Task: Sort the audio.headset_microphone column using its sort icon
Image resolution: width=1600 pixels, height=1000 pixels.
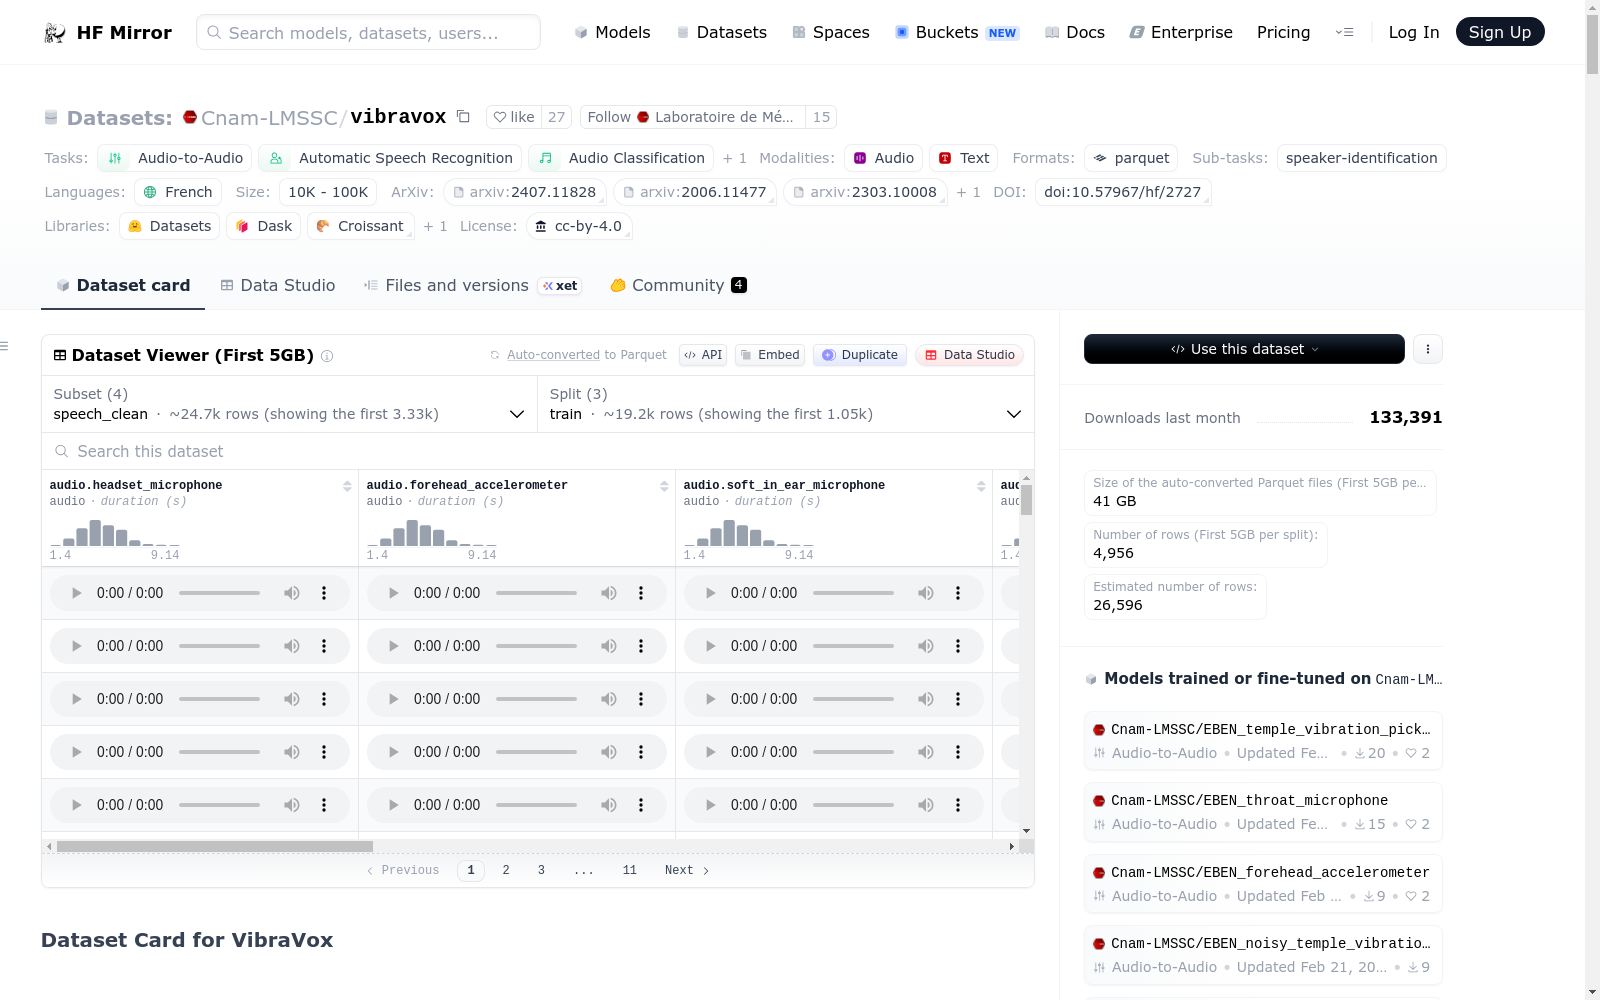Action: [x=347, y=486]
